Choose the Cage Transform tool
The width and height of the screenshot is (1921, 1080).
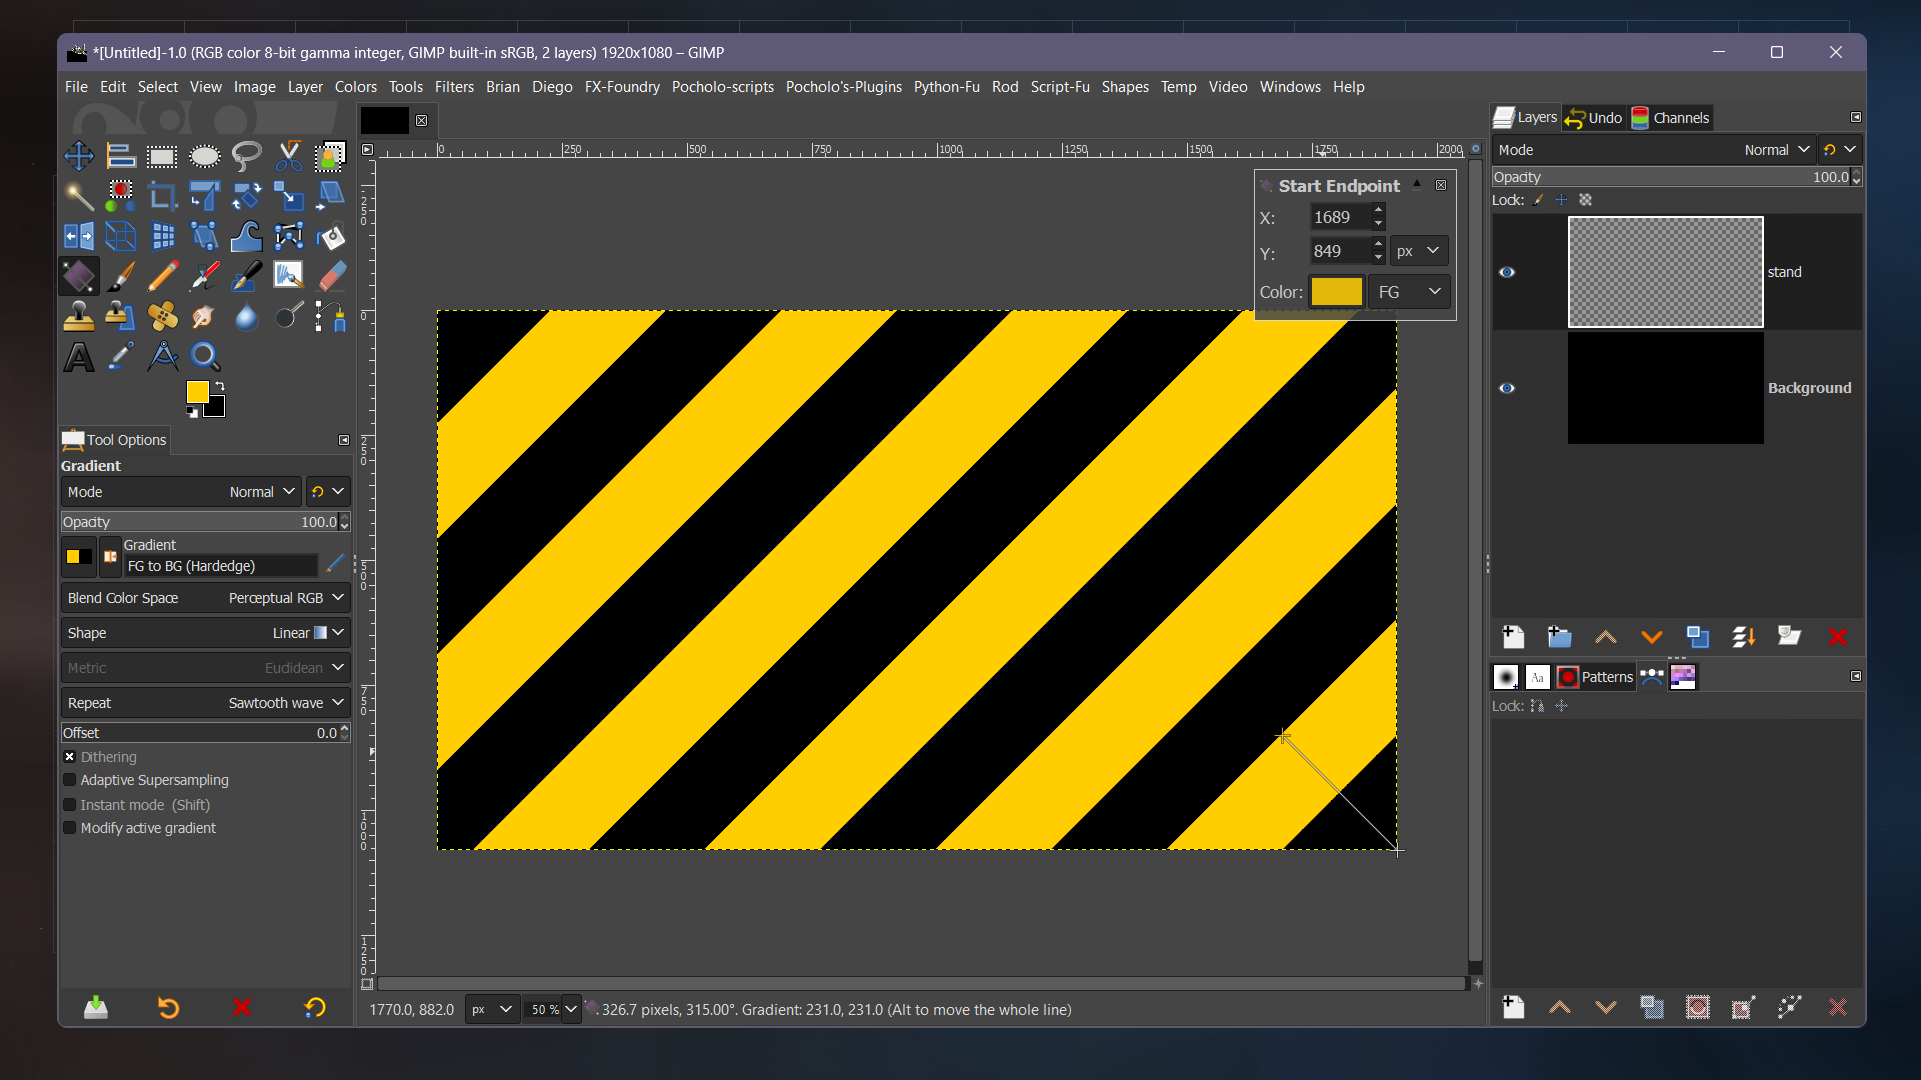tap(289, 236)
